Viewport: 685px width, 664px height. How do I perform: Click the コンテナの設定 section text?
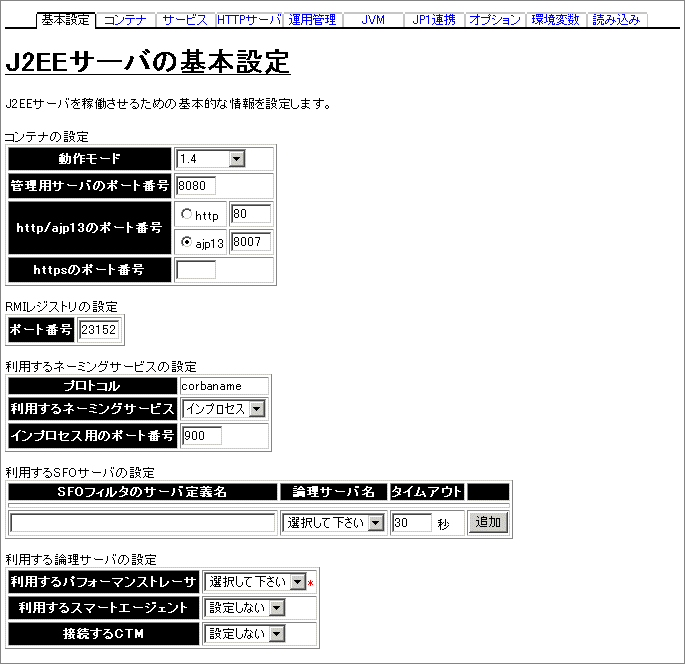[x=47, y=137]
